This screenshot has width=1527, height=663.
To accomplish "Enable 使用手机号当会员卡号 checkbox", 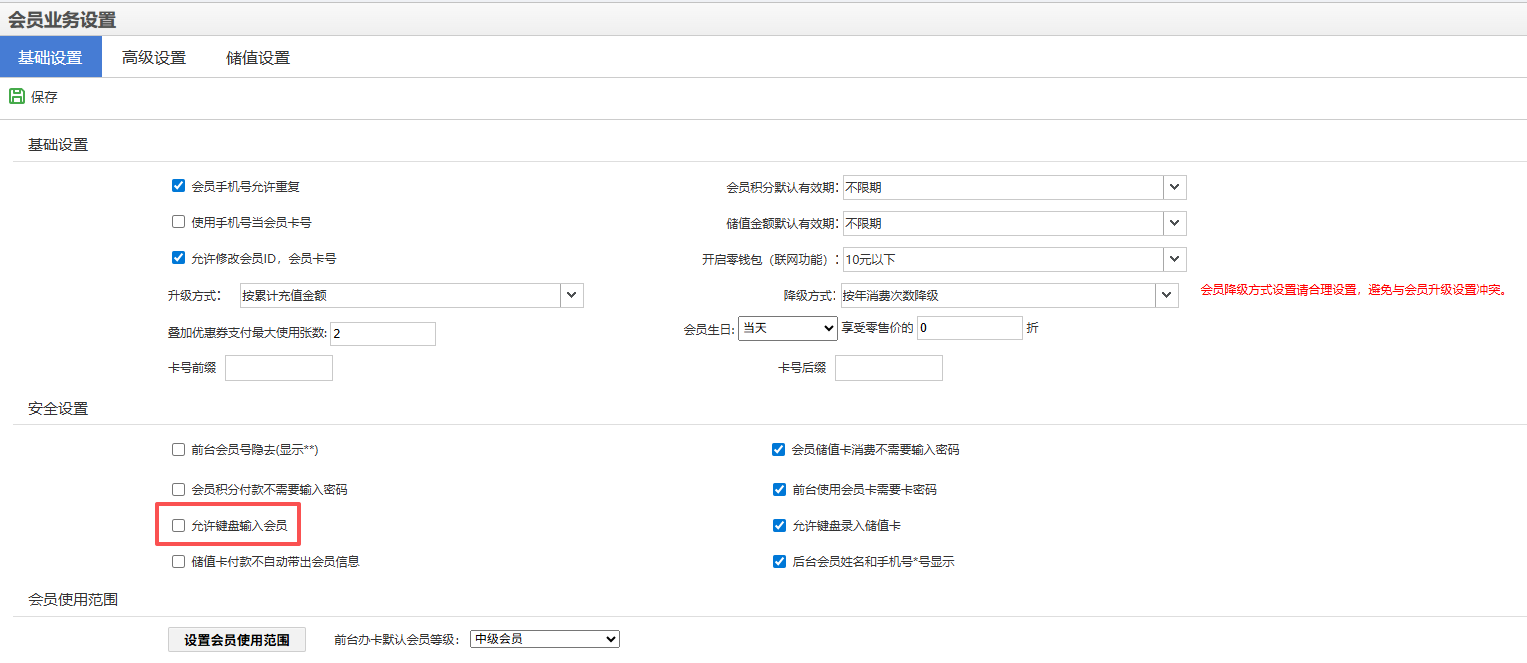I will [179, 222].
